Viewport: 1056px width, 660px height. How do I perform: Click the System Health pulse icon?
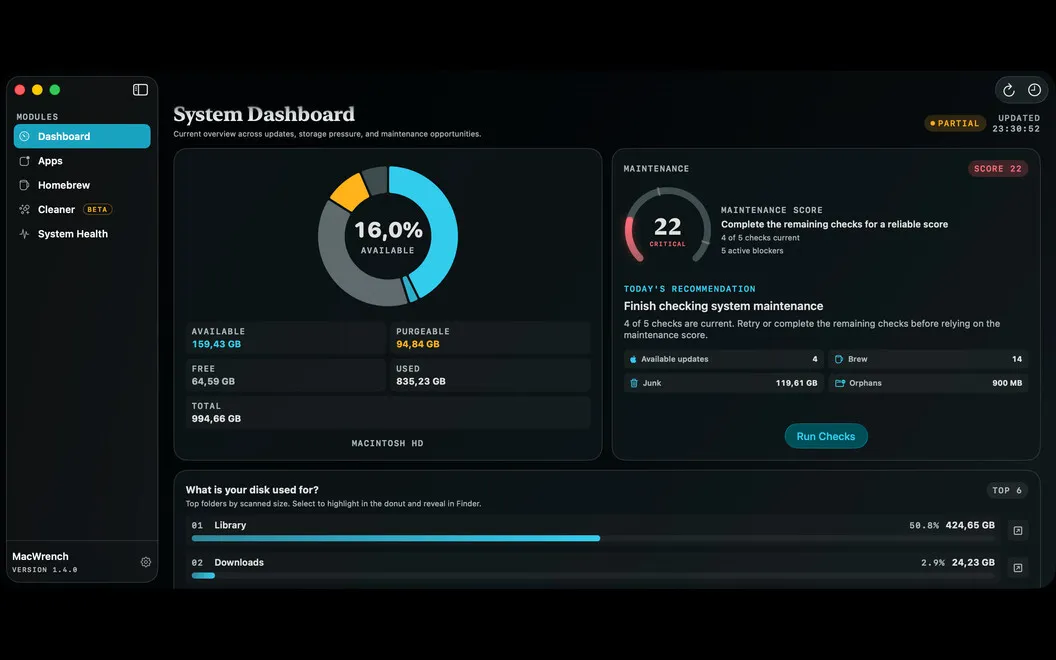click(24, 234)
